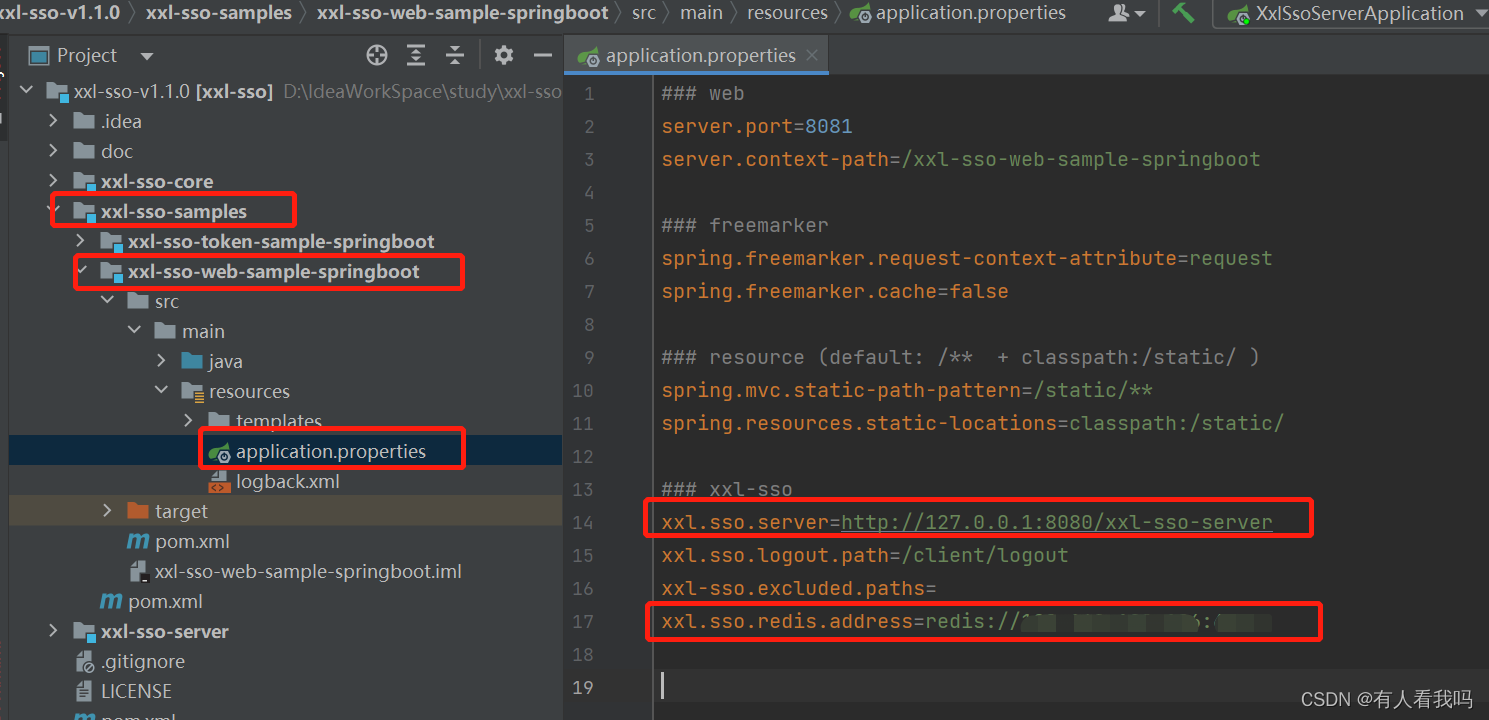Screen dimensions: 1489x720
Task: Click the ### freemarker comment line
Action: click(x=745, y=225)
